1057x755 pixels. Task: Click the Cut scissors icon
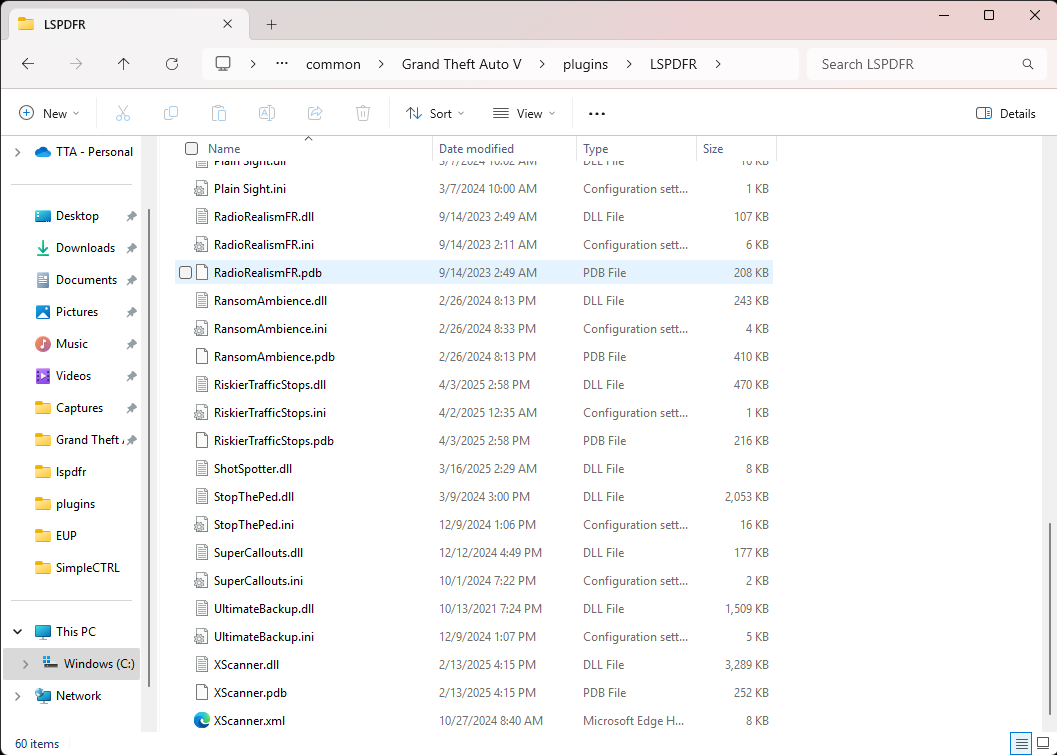(x=123, y=113)
